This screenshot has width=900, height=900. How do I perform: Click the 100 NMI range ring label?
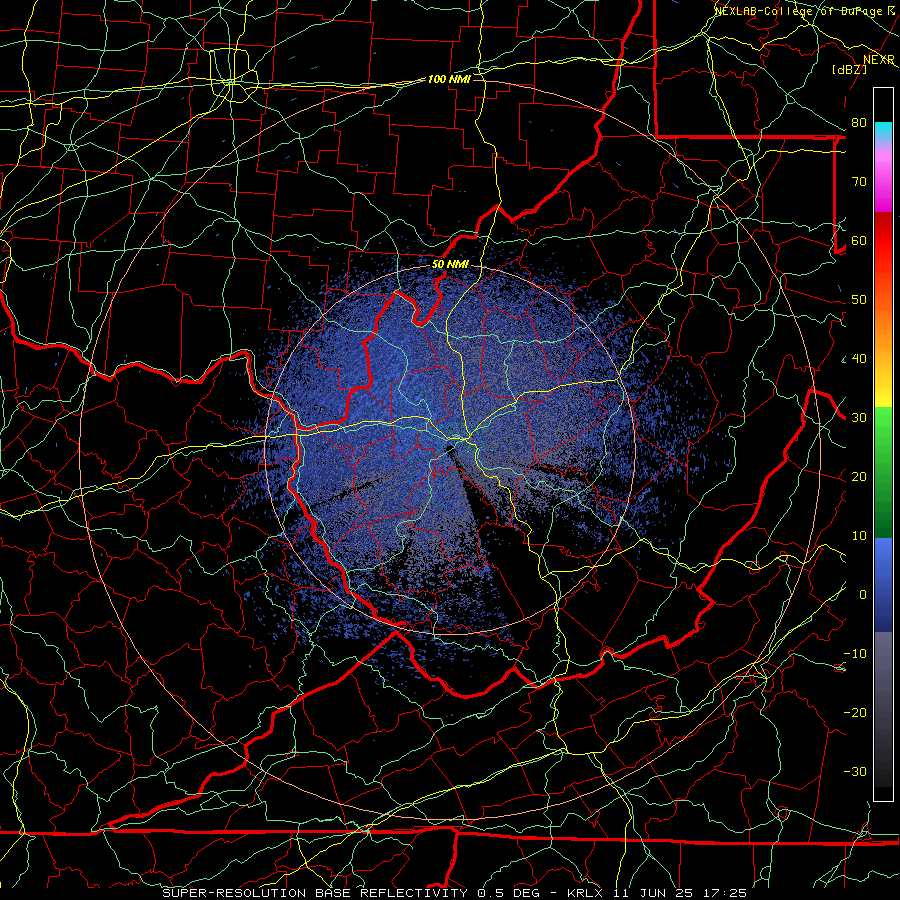[x=449, y=79]
